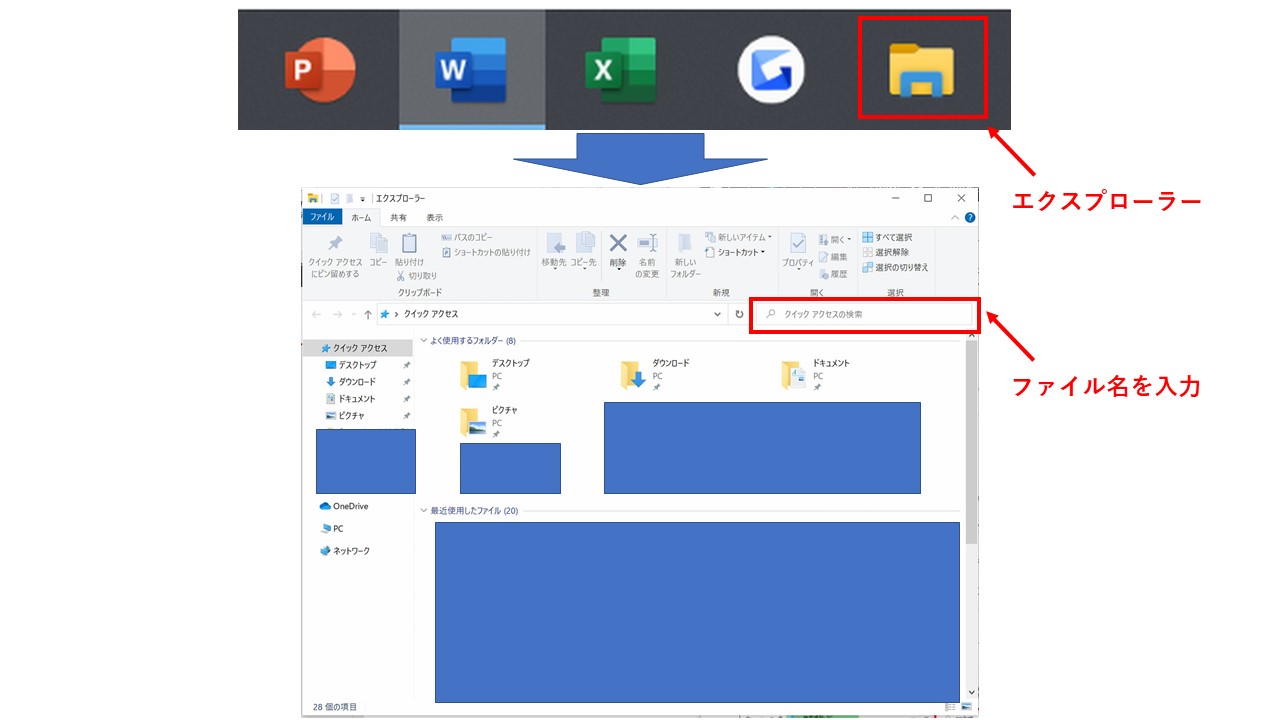Select ドキュメント folder in frequent folders
Image resolution: width=1280 pixels, height=720 pixels.
(817, 374)
